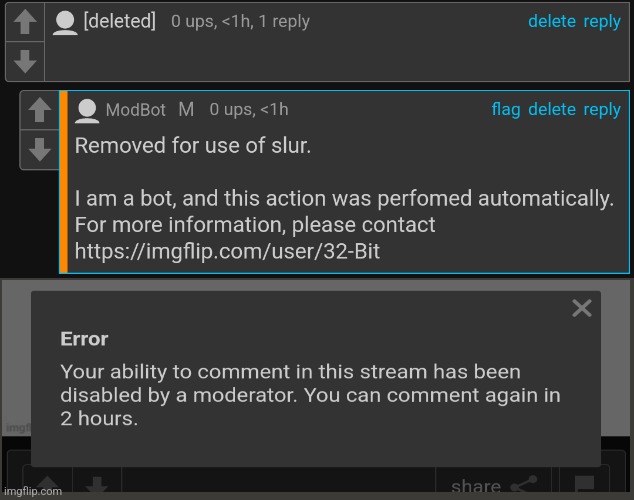Downvote the ModBot comment

[40, 150]
